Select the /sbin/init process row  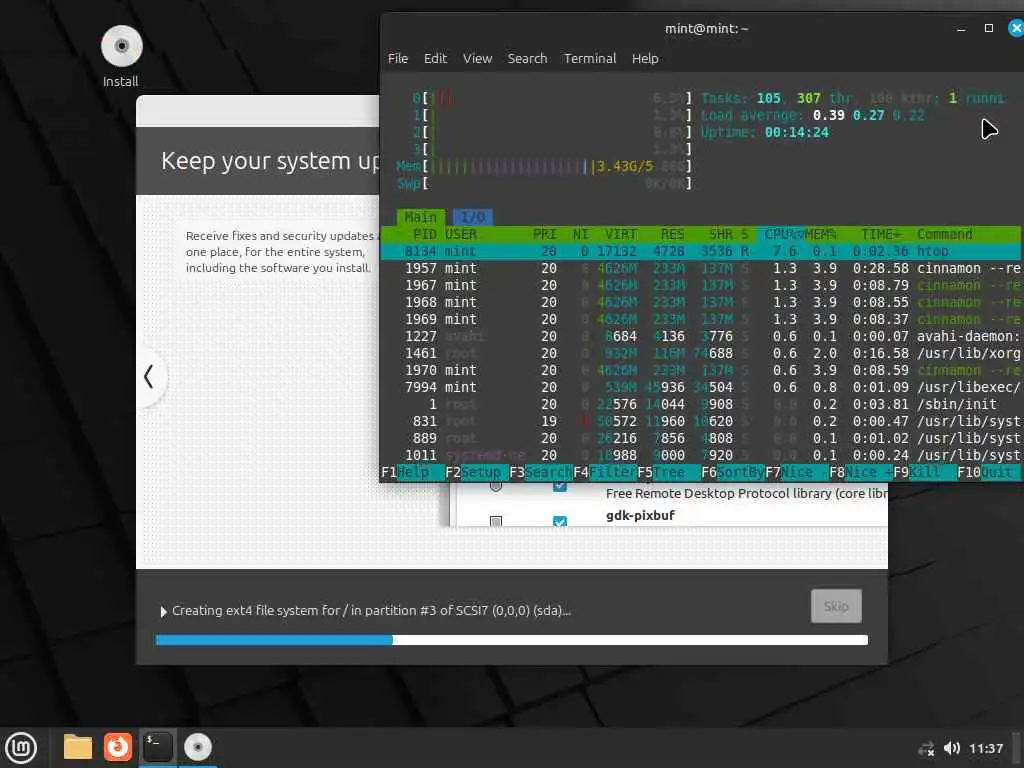(x=700, y=404)
